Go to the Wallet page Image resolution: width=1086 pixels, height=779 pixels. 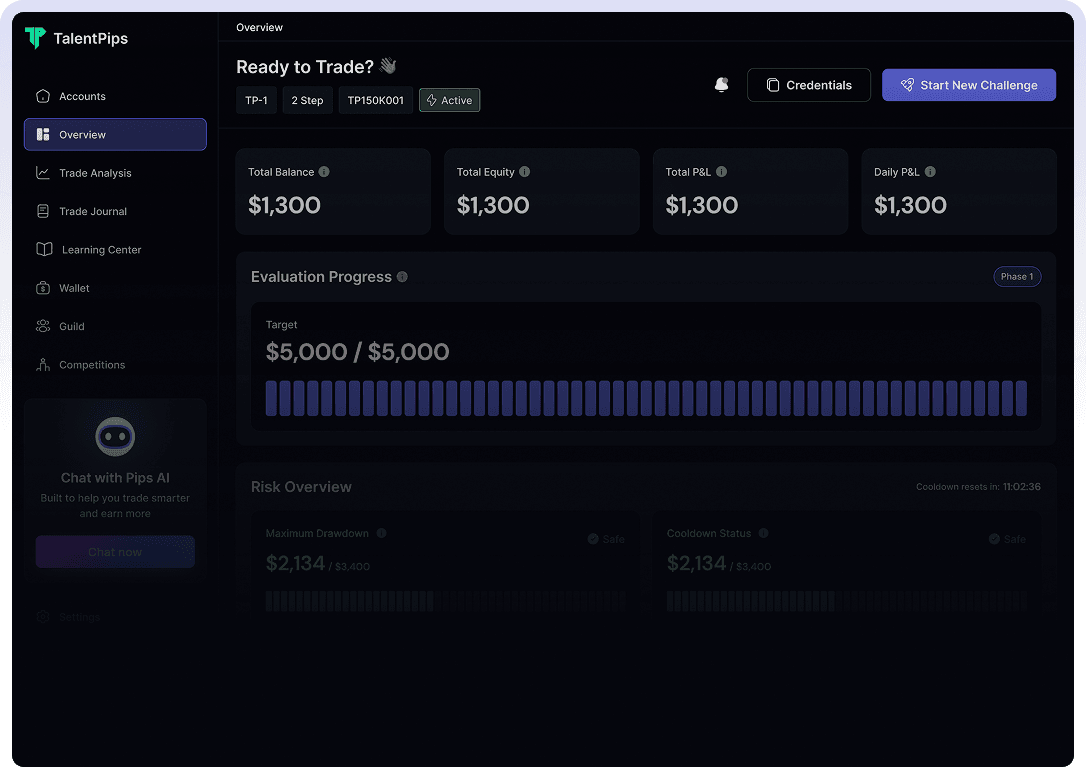[115, 288]
